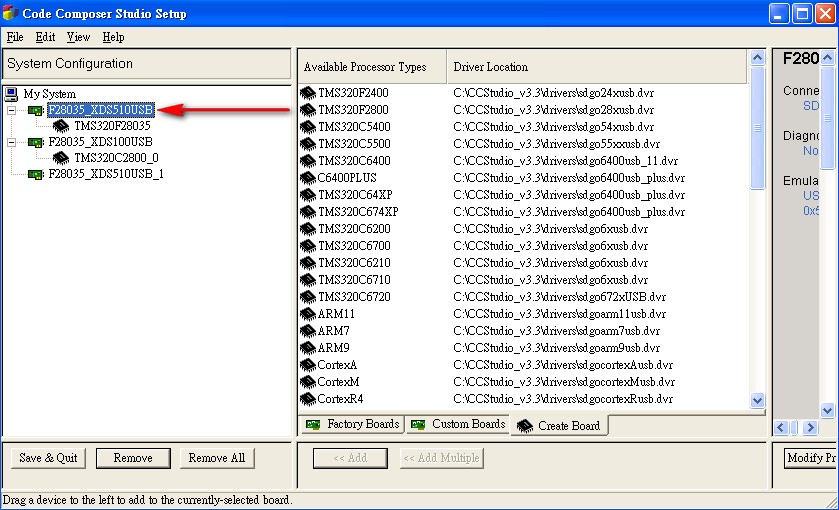Sort by Available Processor Types column header
The height and width of the screenshot is (510, 839).
pos(372,67)
